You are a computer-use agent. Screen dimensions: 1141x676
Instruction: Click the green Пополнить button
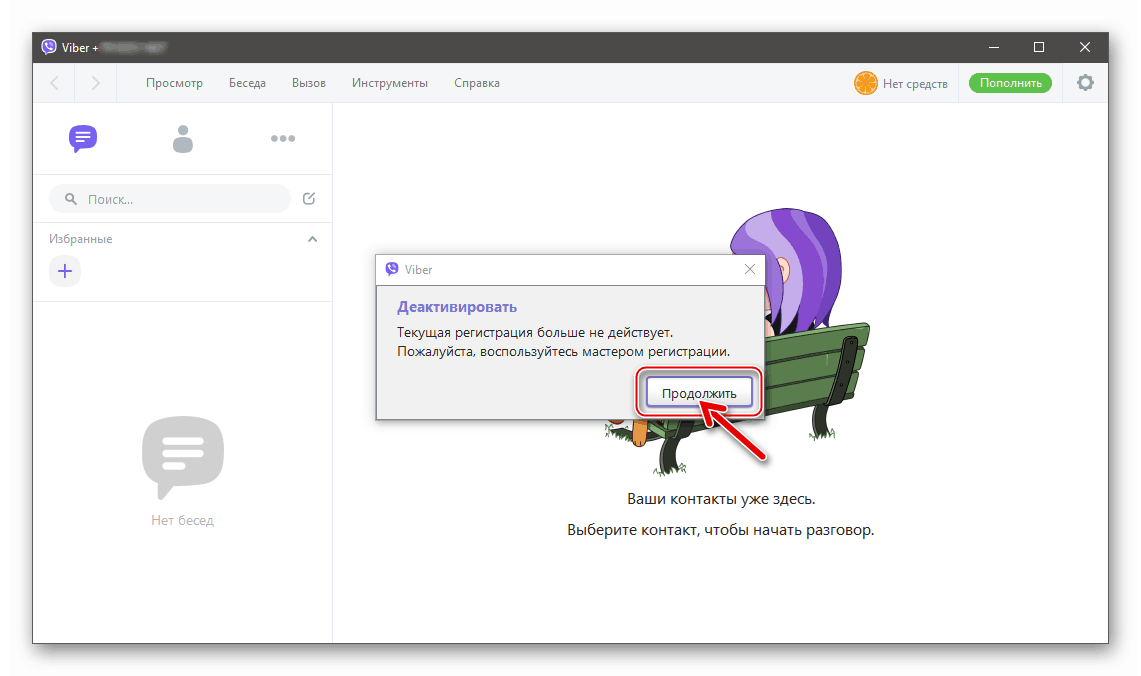pos(1010,83)
